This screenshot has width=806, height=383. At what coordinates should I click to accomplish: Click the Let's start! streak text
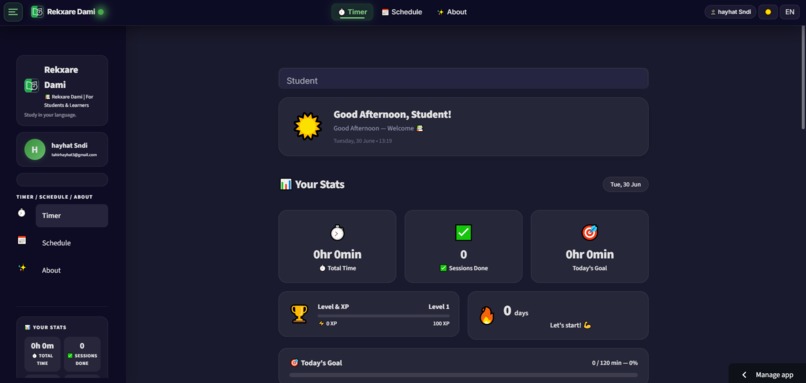click(x=570, y=325)
